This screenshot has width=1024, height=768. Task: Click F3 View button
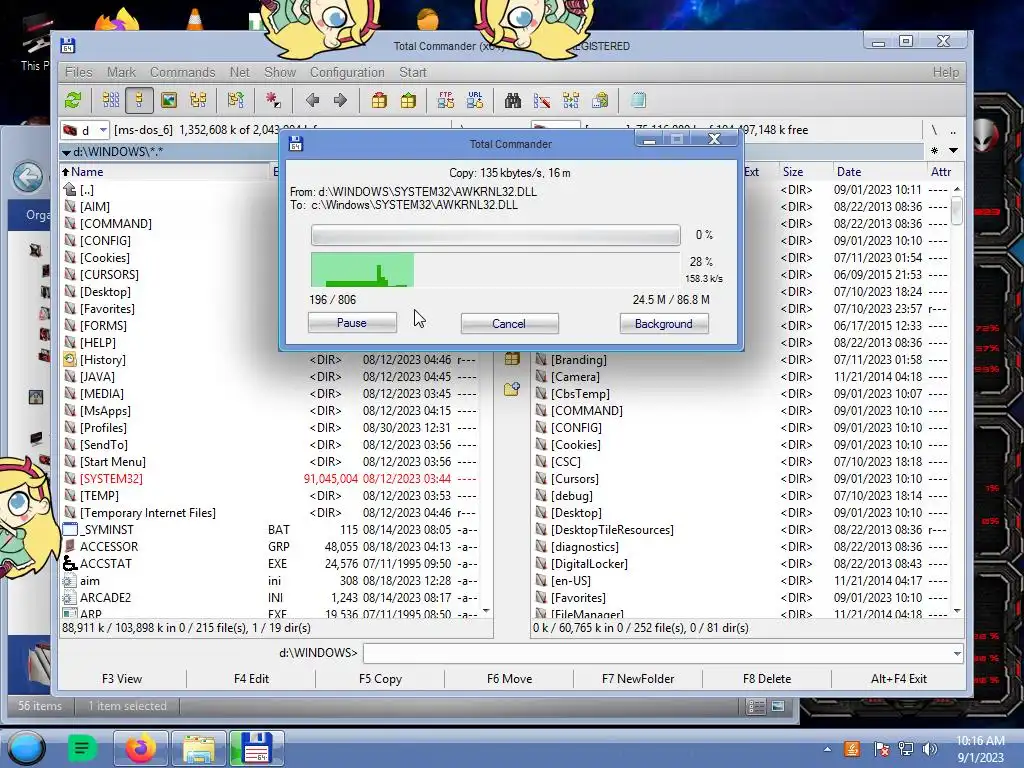coord(122,679)
